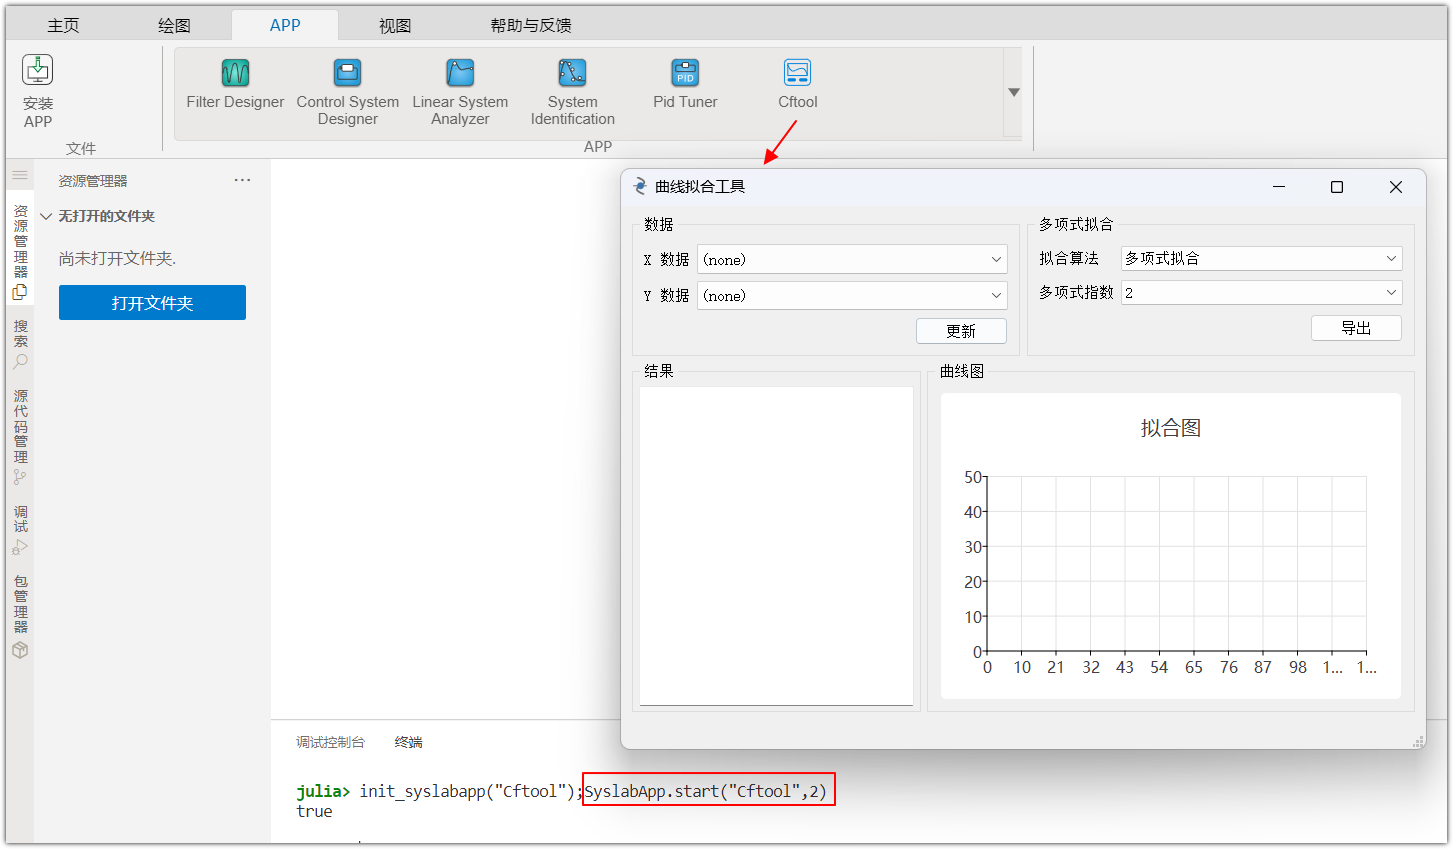Launch the Filter Designer app
The image size is (1453, 849).
pyautogui.click(x=235, y=83)
